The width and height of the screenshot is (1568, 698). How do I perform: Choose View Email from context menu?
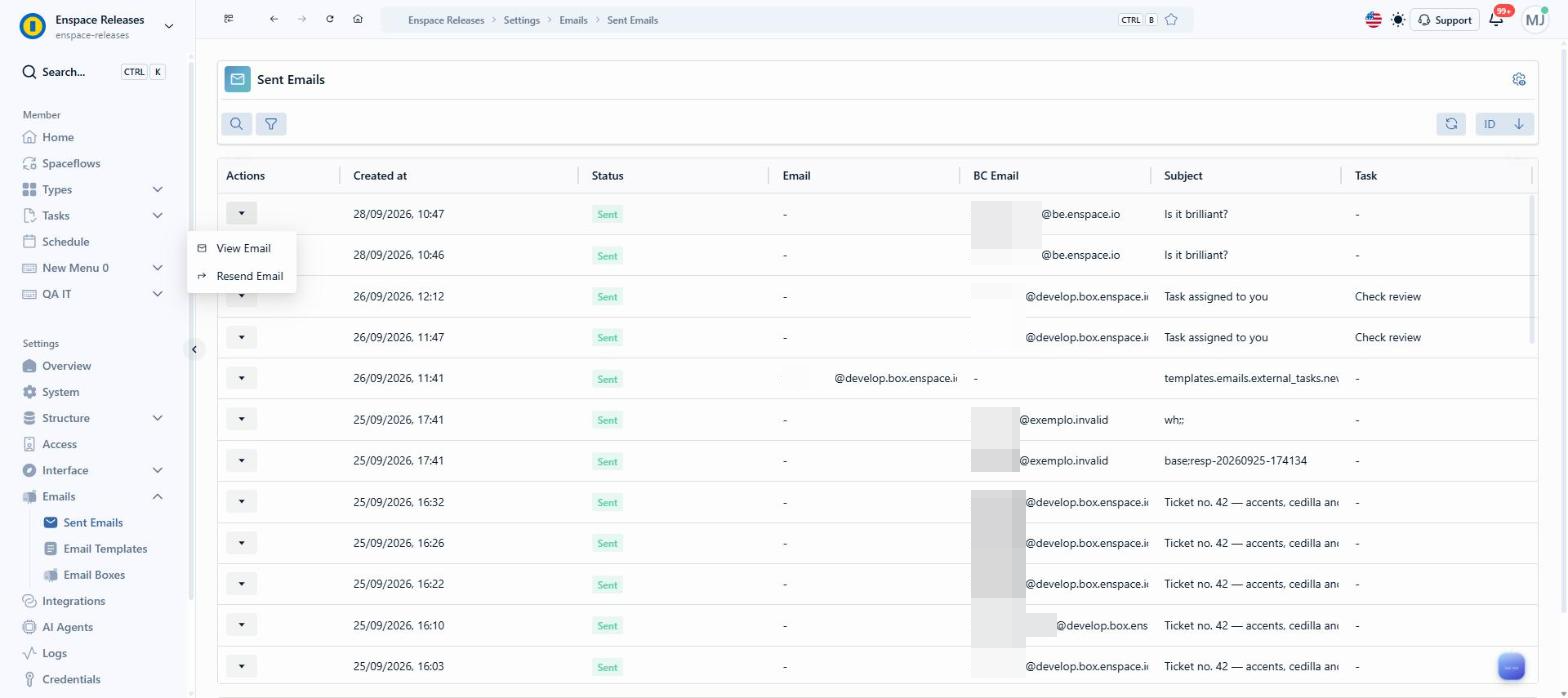coord(241,248)
